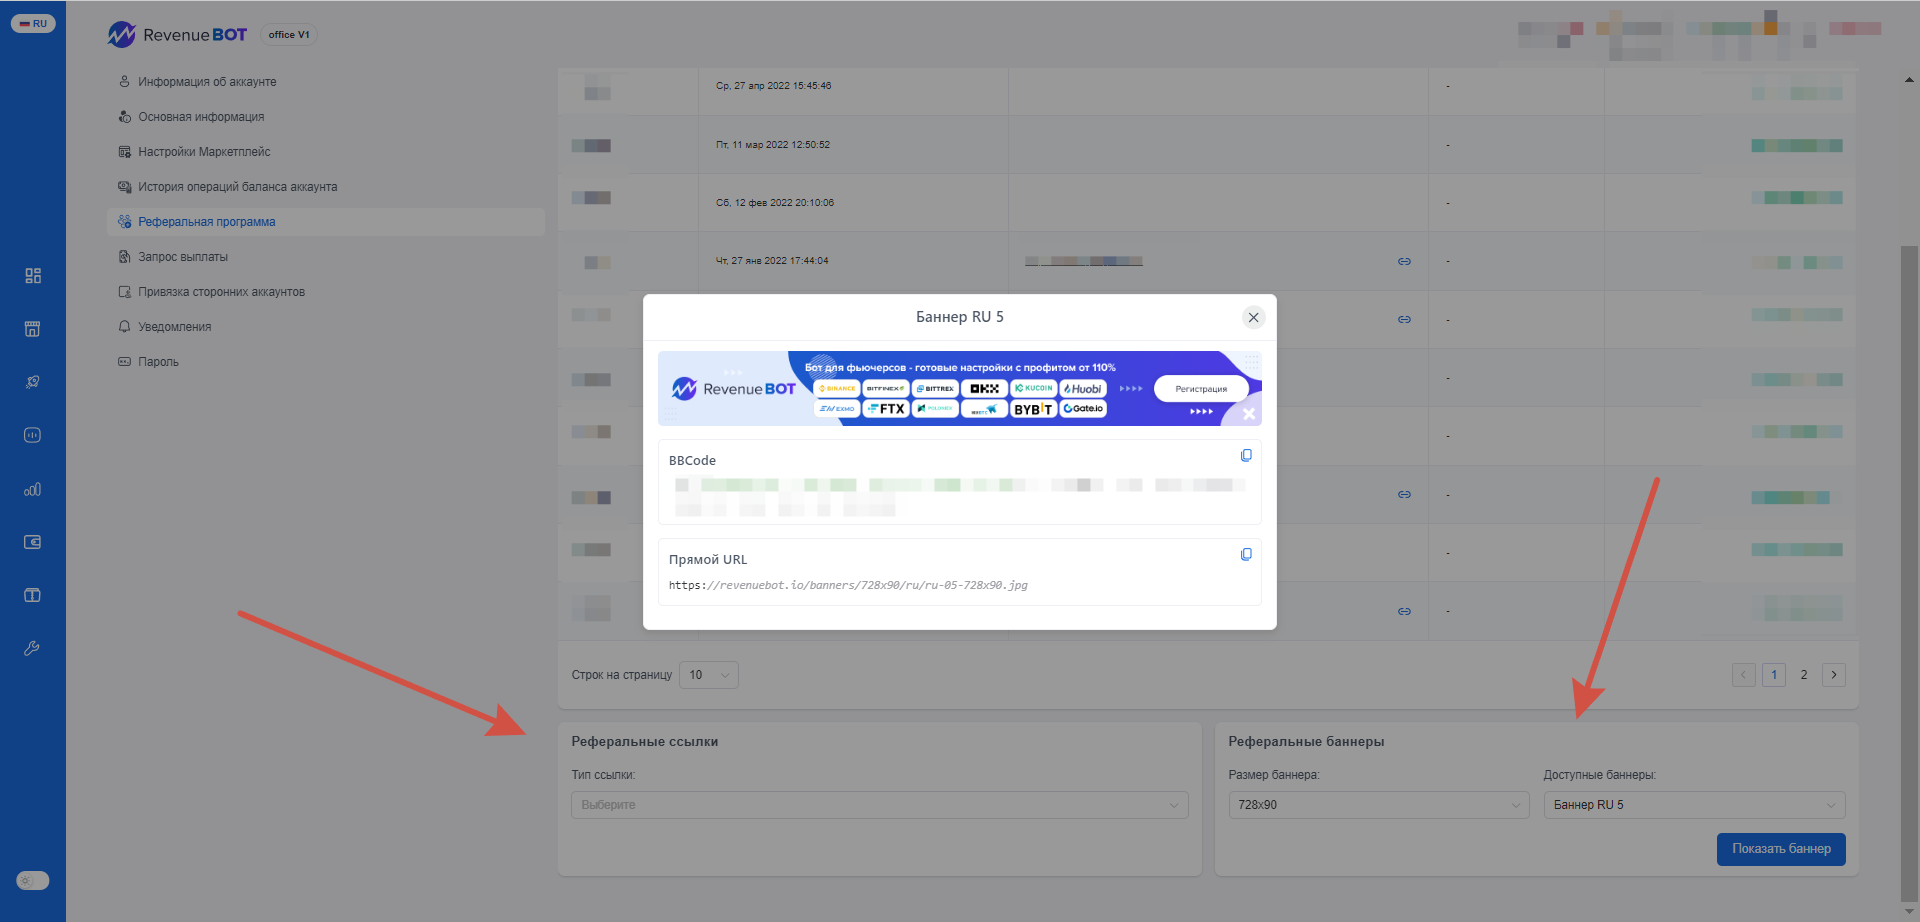Open the Тип ссылки dropdown
Image resolution: width=1920 pixels, height=922 pixels.
[x=880, y=805]
